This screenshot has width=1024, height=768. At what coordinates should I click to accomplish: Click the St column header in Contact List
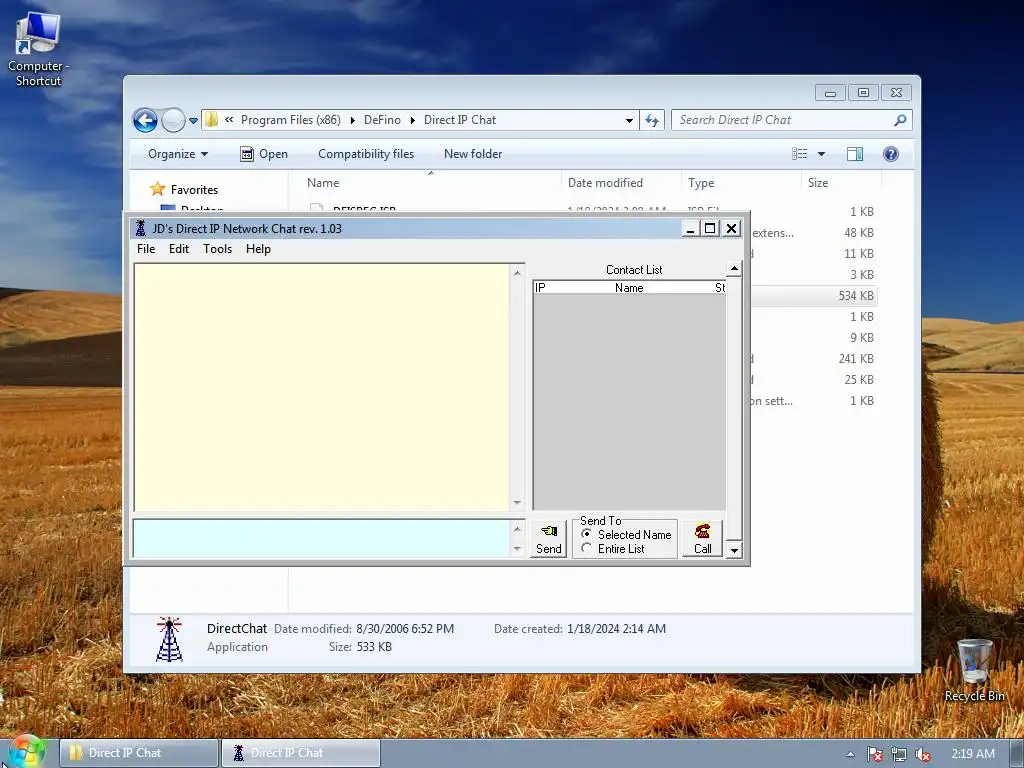[x=719, y=287]
